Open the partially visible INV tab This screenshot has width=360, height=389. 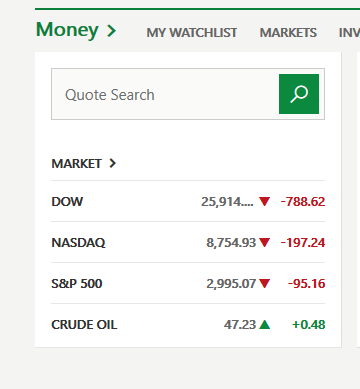(x=349, y=33)
